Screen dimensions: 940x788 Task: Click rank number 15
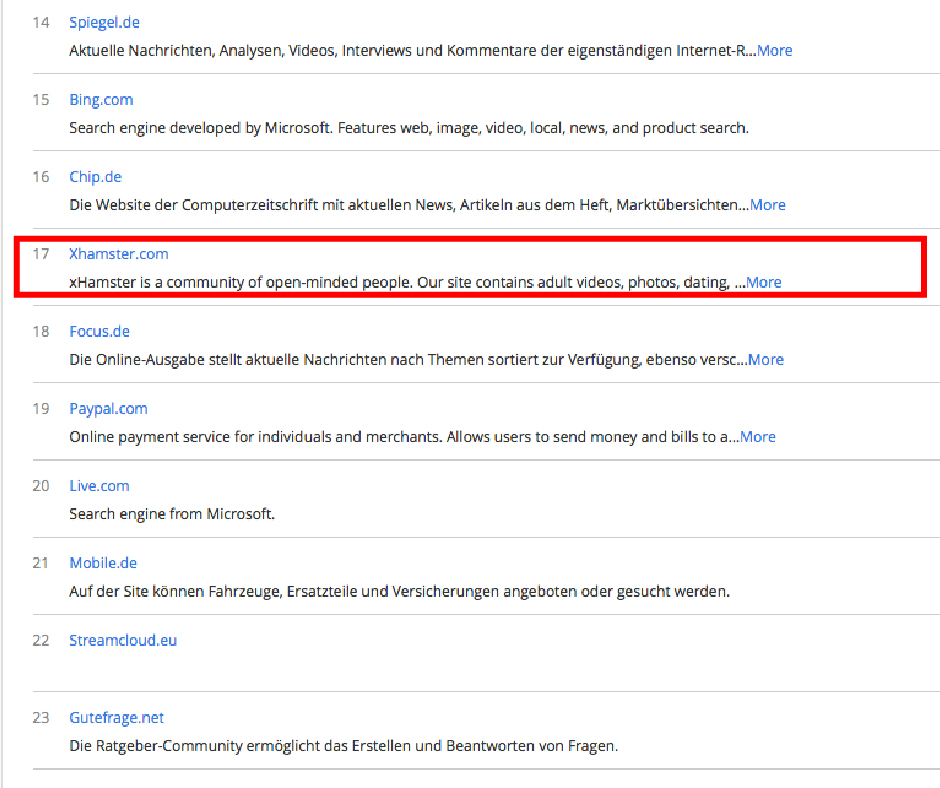pyautogui.click(x=41, y=100)
